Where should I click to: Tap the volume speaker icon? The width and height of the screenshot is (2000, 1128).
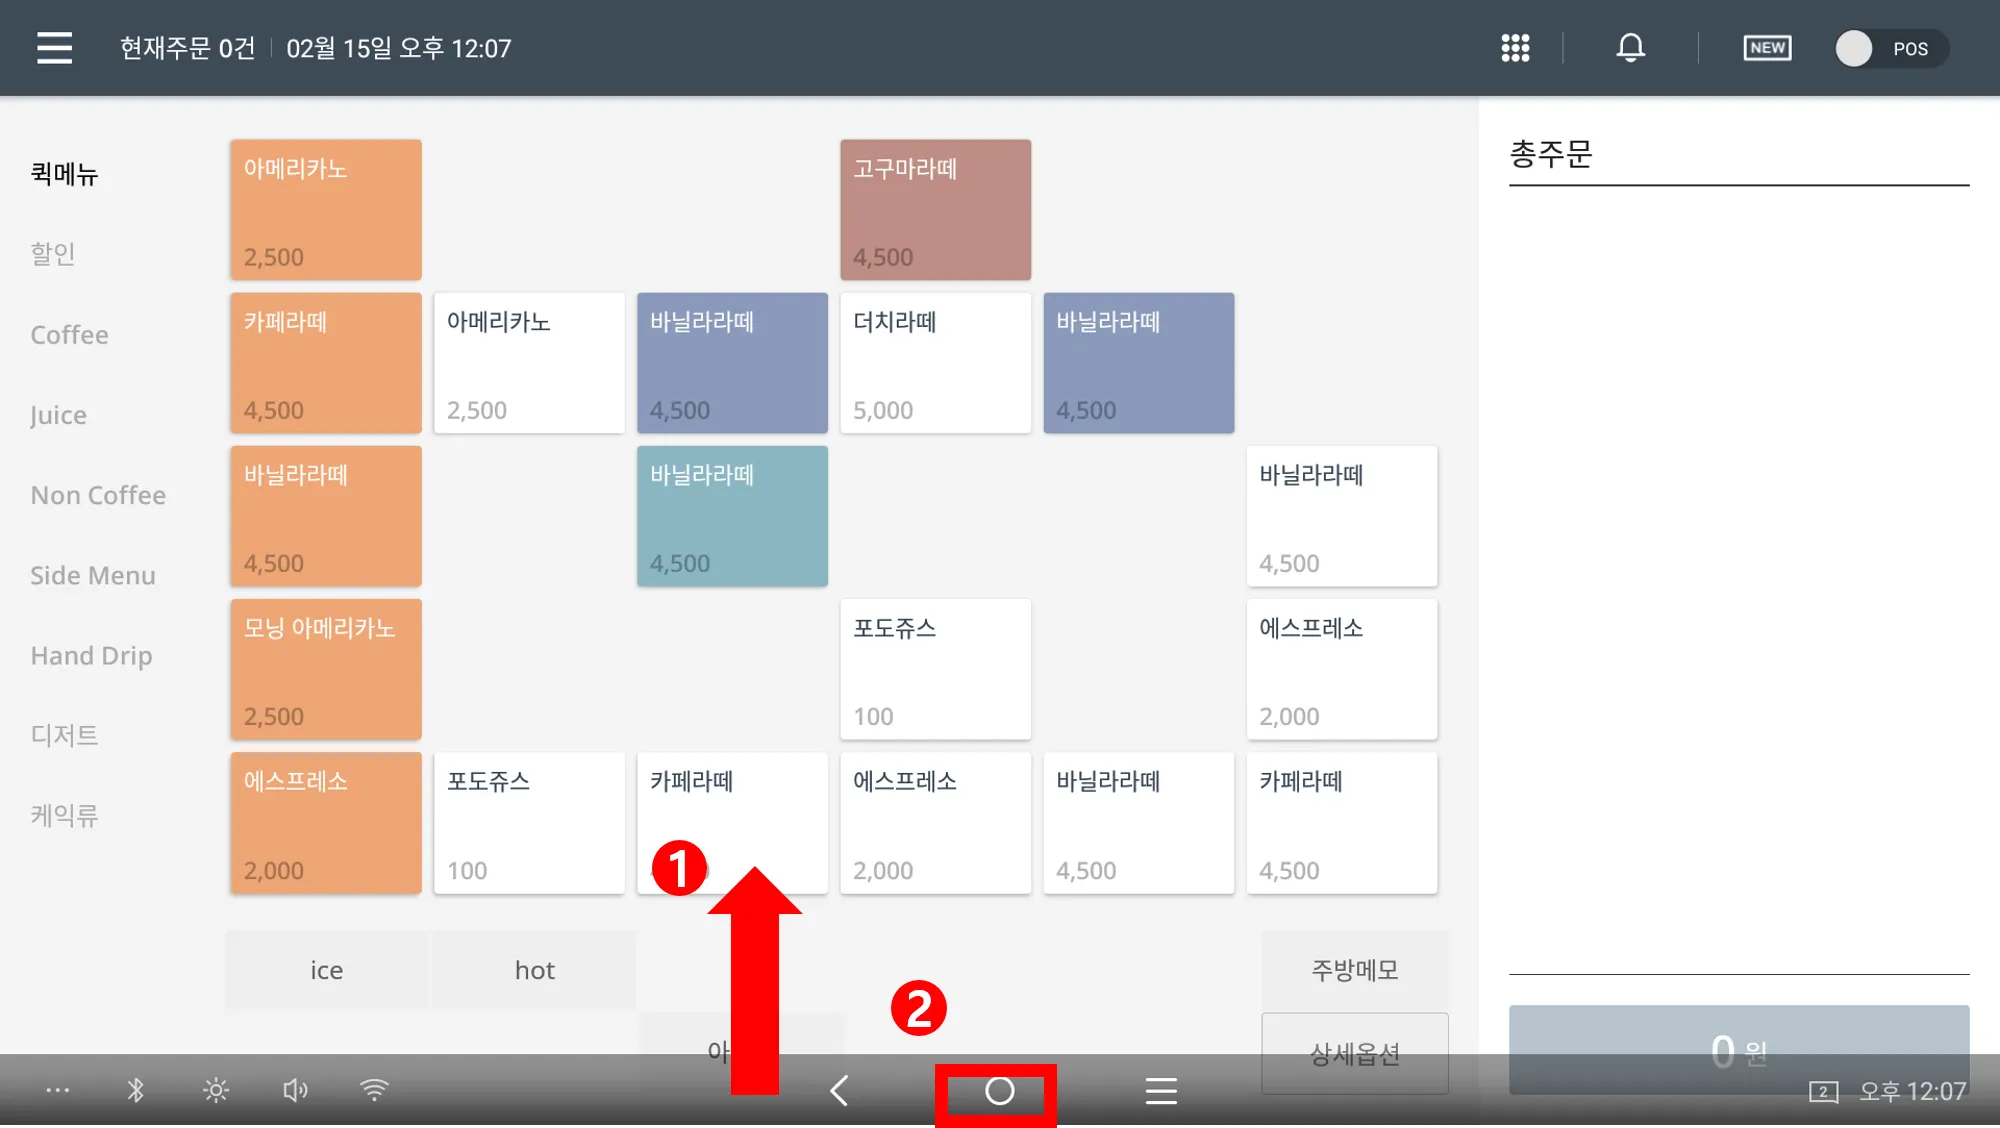pos(295,1090)
